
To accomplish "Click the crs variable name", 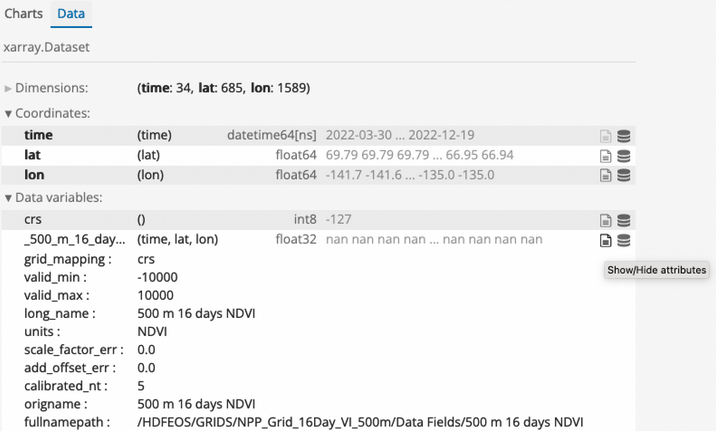I will 33,219.
